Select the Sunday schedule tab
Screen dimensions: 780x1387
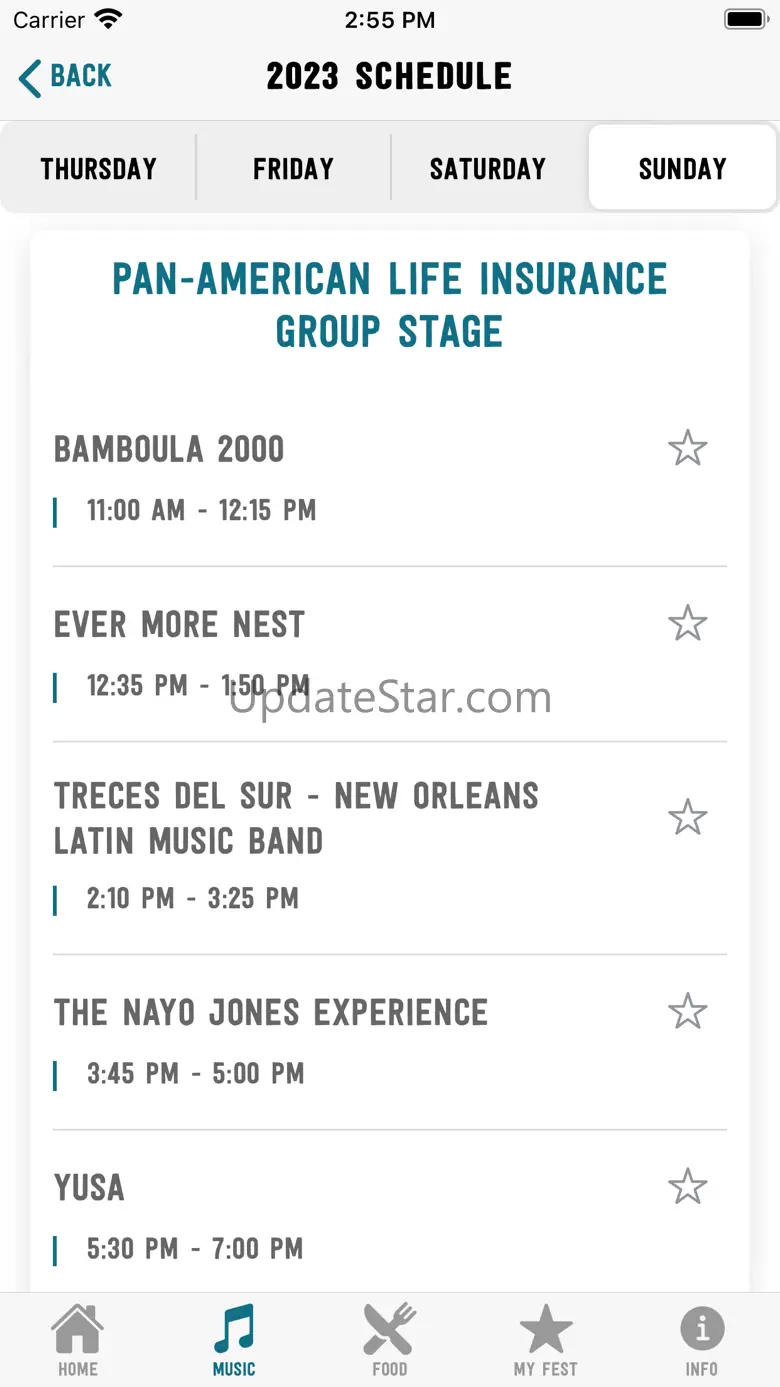tap(682, 168)
